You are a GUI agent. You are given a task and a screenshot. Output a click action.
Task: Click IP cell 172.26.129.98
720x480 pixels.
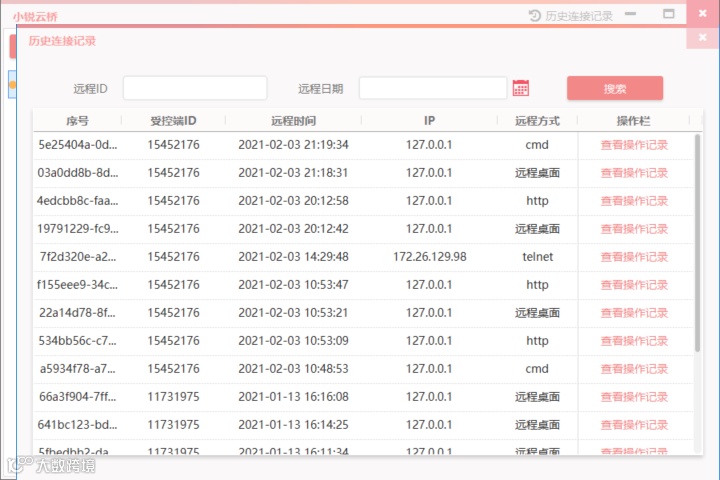coord(429,257)
